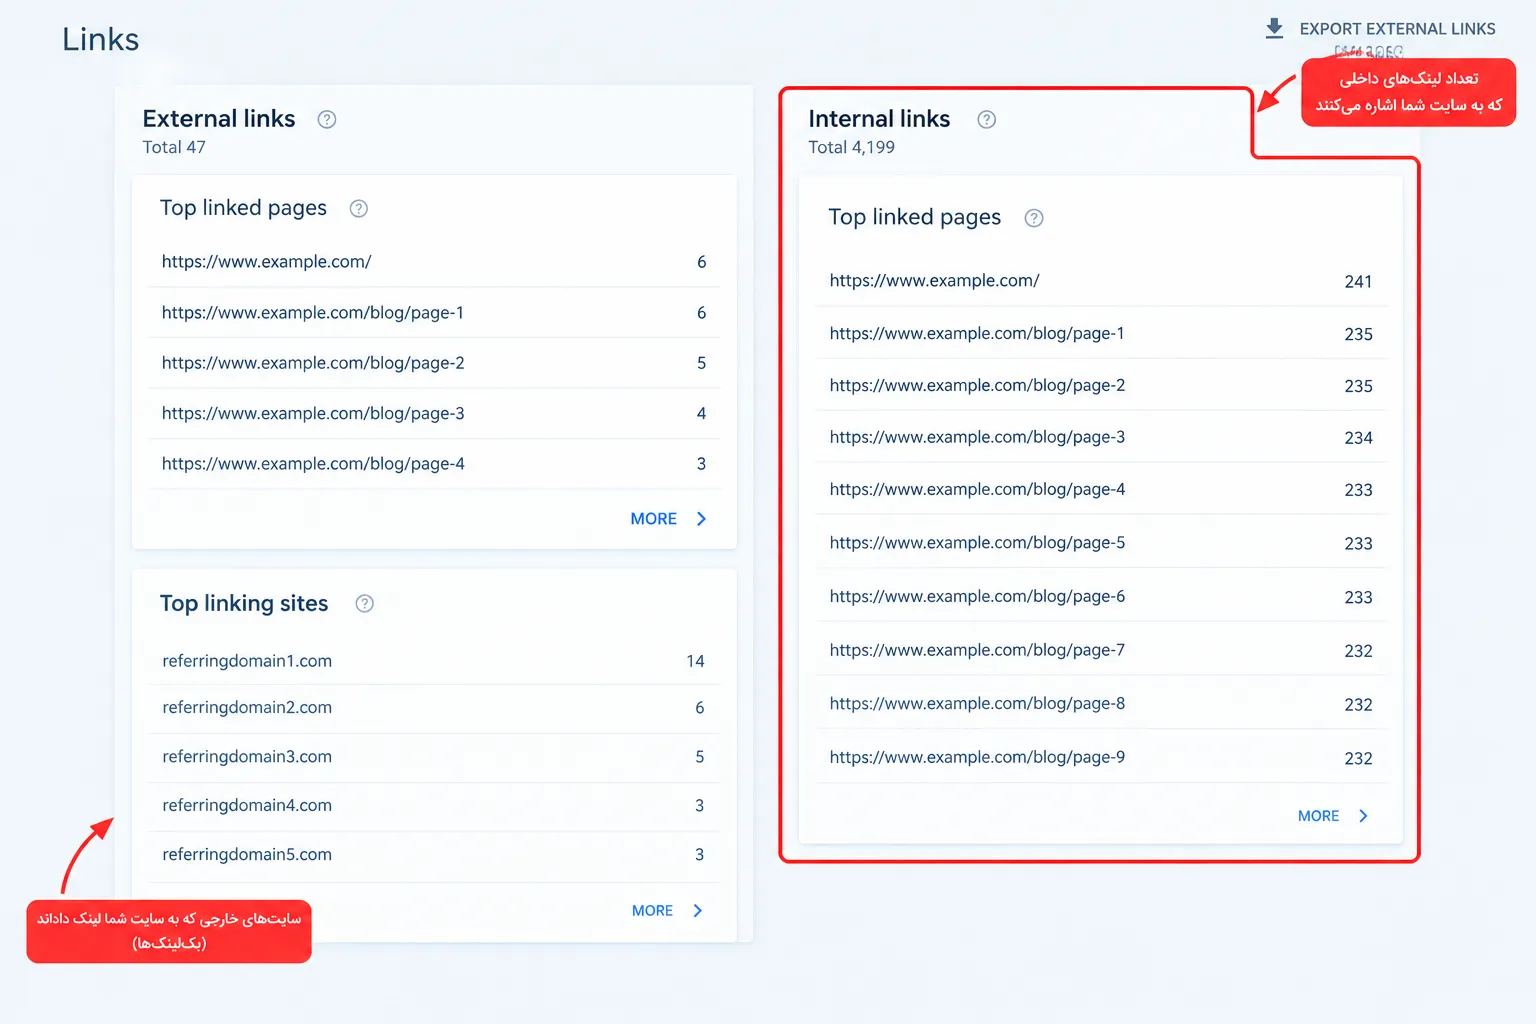Click help icon next to Top linking sites
This screenshot has height=1024, width=1536.
365,603
